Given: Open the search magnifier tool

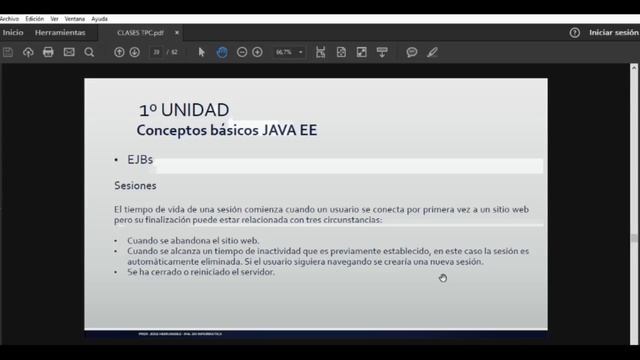Looking at the screenshot, I should (89, 52).
